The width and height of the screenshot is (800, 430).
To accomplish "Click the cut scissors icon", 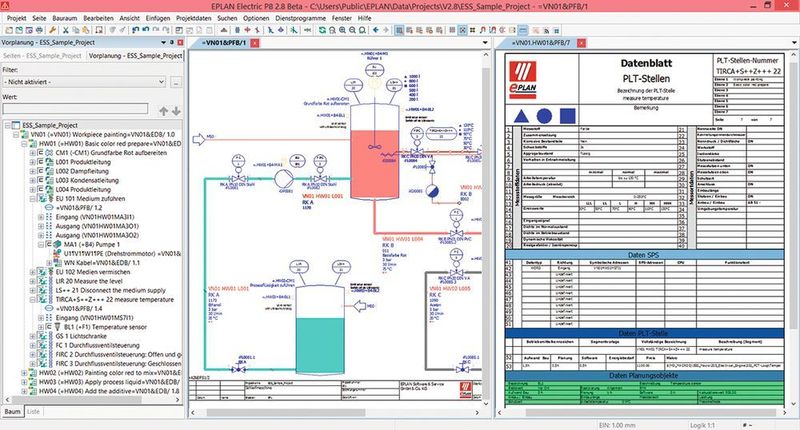I will point(66,31).
